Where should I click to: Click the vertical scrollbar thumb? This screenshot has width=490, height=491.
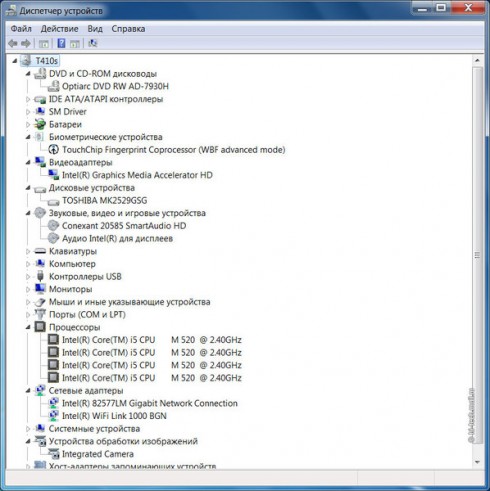(x=477, y=255)
